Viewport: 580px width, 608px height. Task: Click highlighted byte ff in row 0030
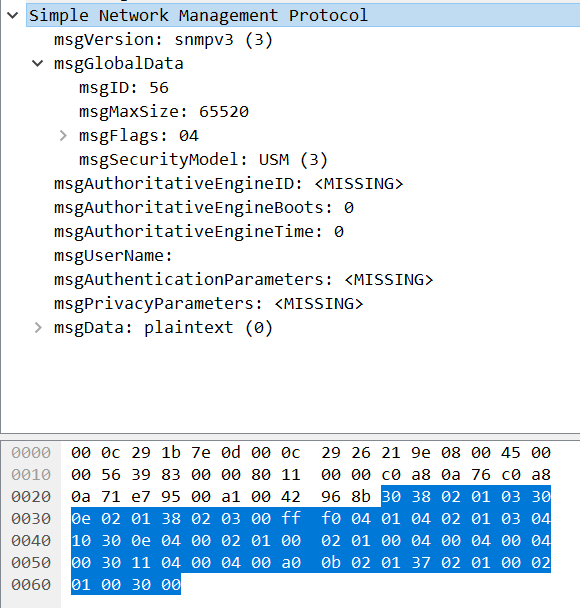[291, 519]
